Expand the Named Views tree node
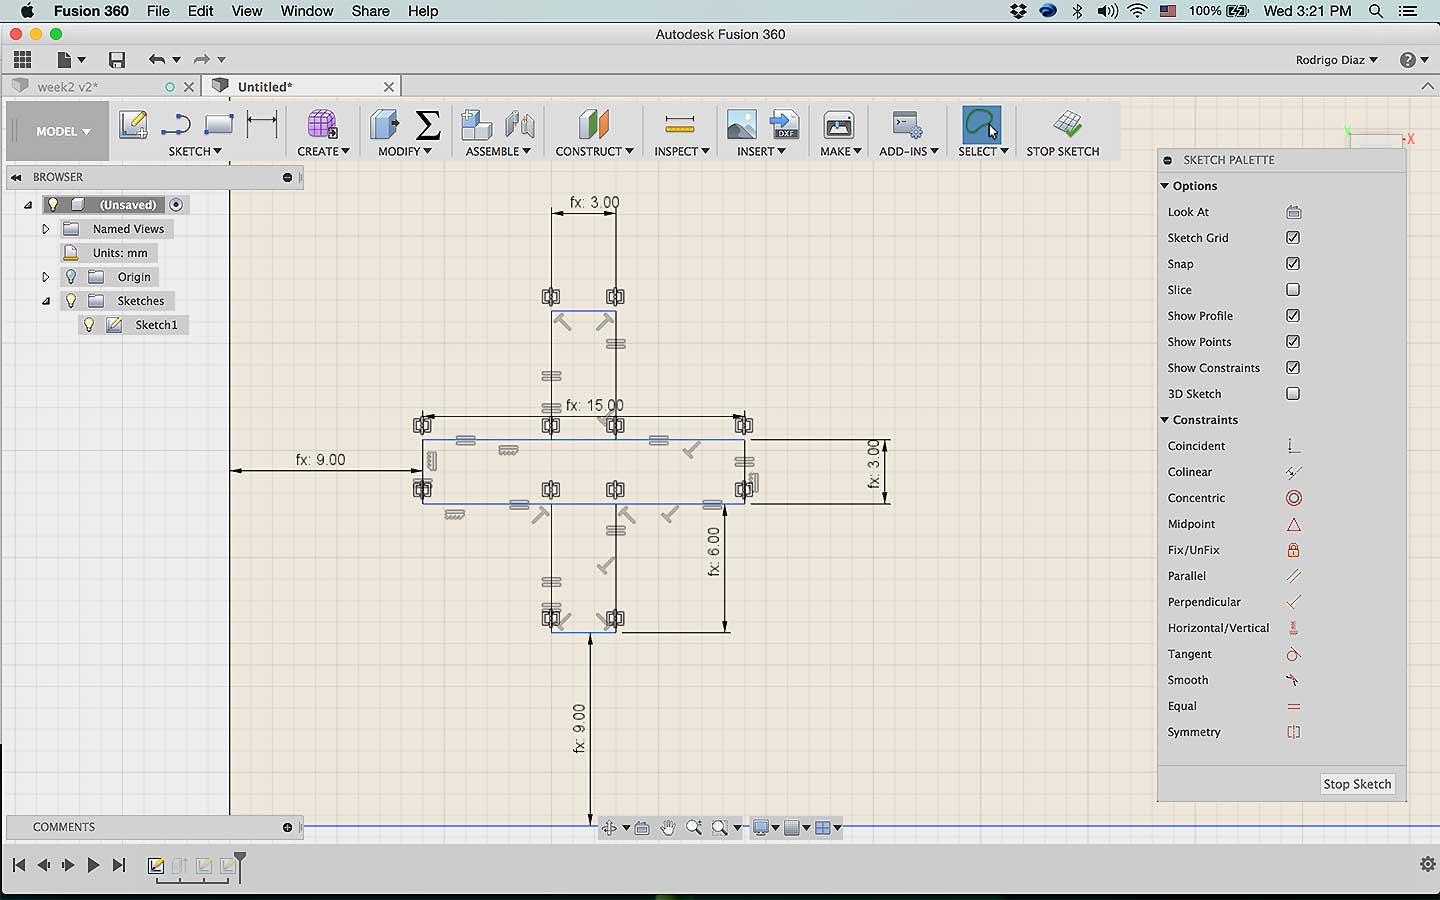 [45, 229]
